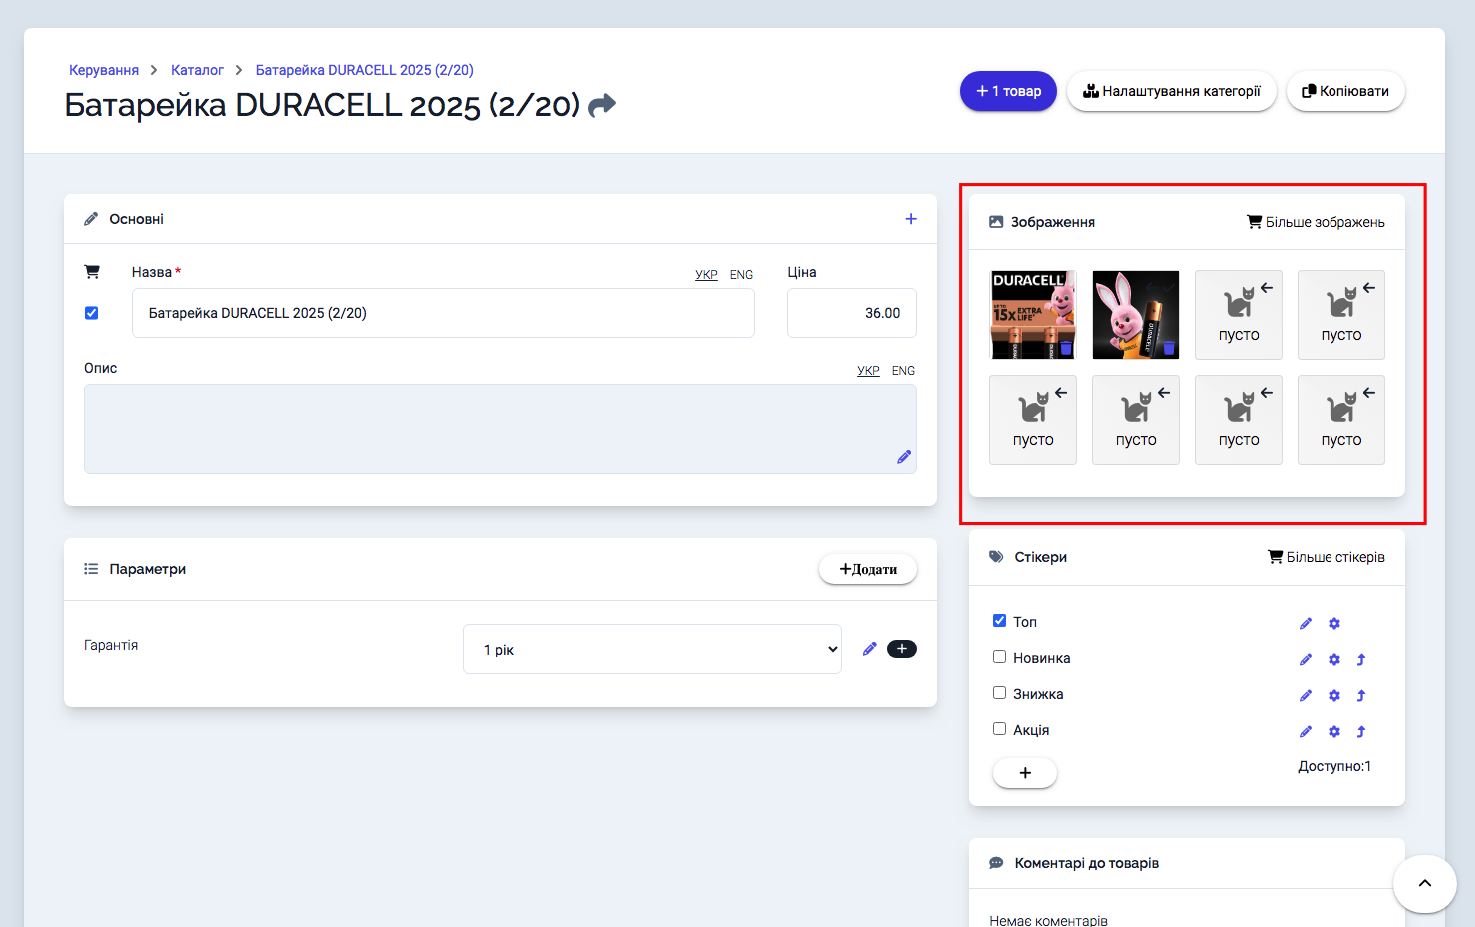1475x927 pixels.
Task: Click Більше стікерів link
Action: (x=1326, y=557)
